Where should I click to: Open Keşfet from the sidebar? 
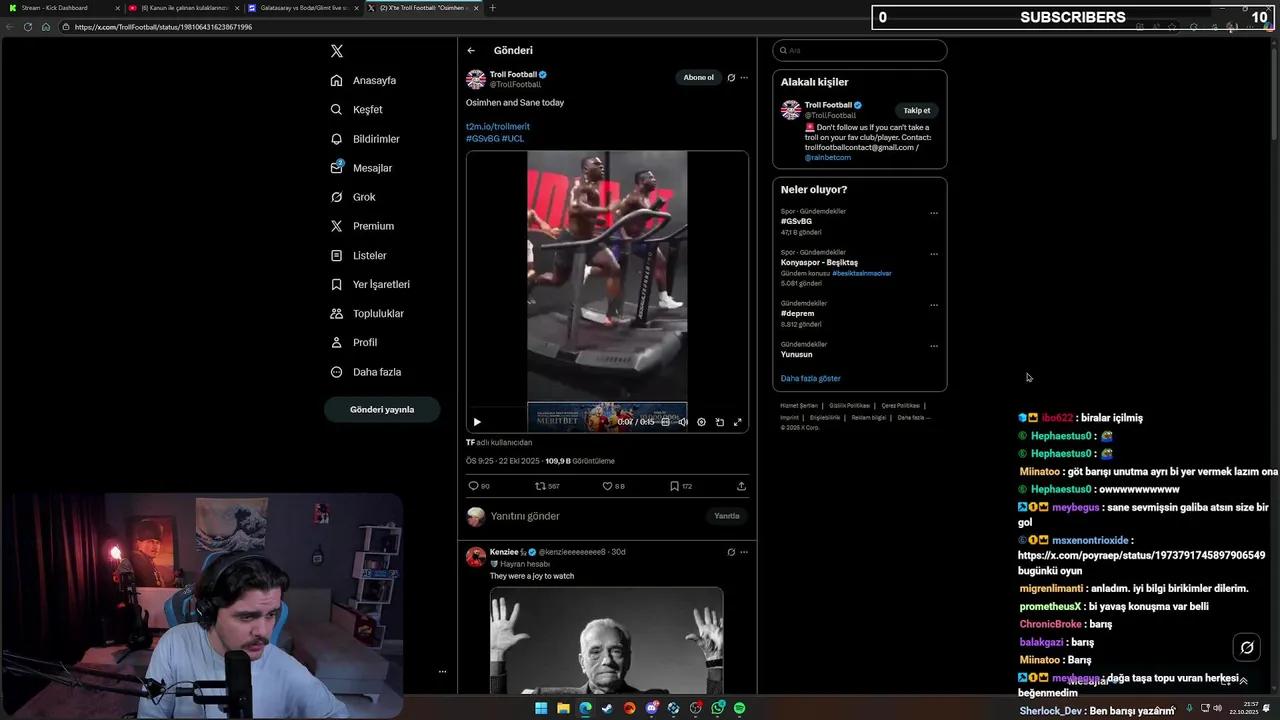coord(357,109)
